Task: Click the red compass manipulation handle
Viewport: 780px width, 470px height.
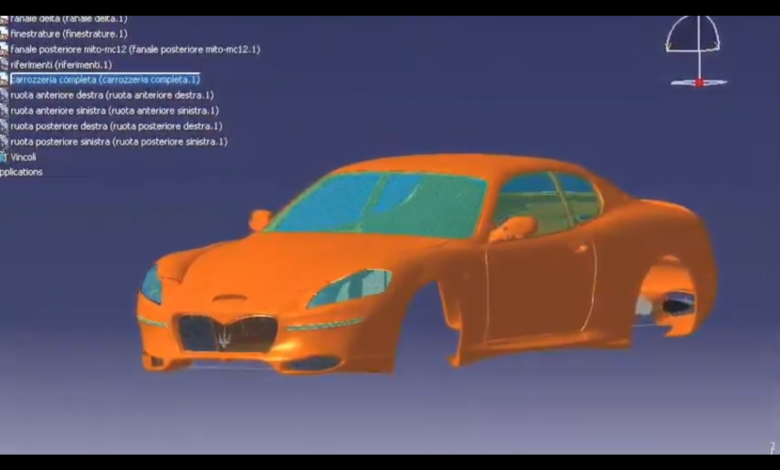Action: 699,83
